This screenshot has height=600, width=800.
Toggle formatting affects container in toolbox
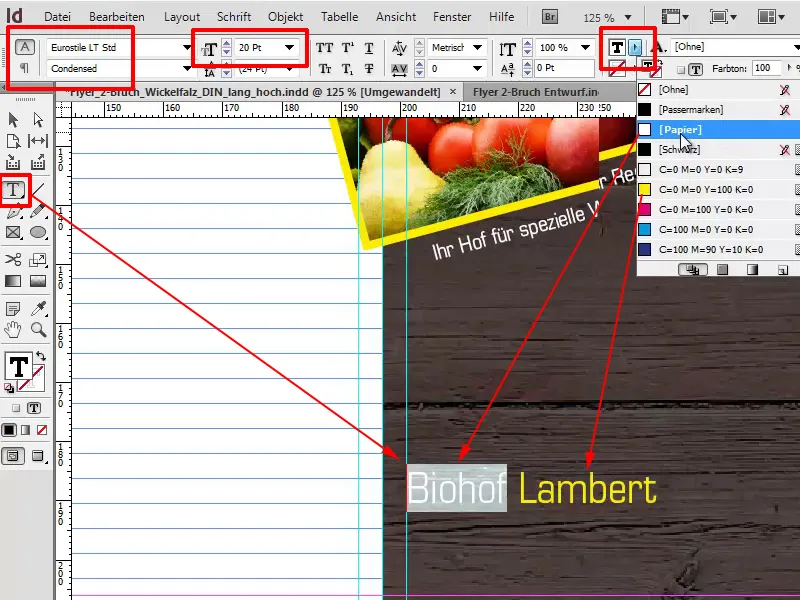pos(16,408)
